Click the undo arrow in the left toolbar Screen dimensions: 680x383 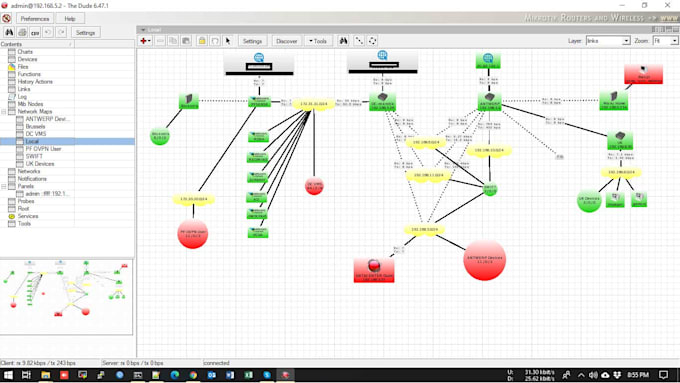pyautogui.click(x=48, y=33)
